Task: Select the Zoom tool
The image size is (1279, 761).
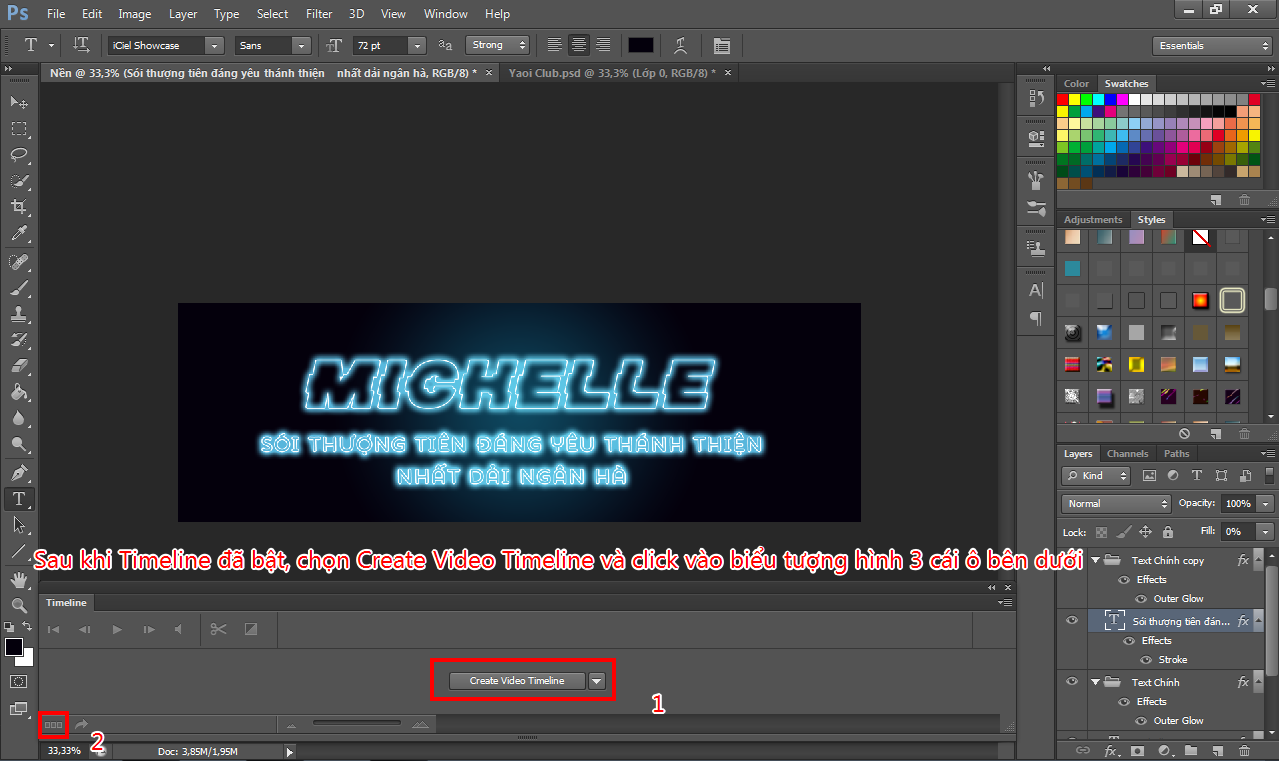Action: pyautogui.click(x=19, y=605)
